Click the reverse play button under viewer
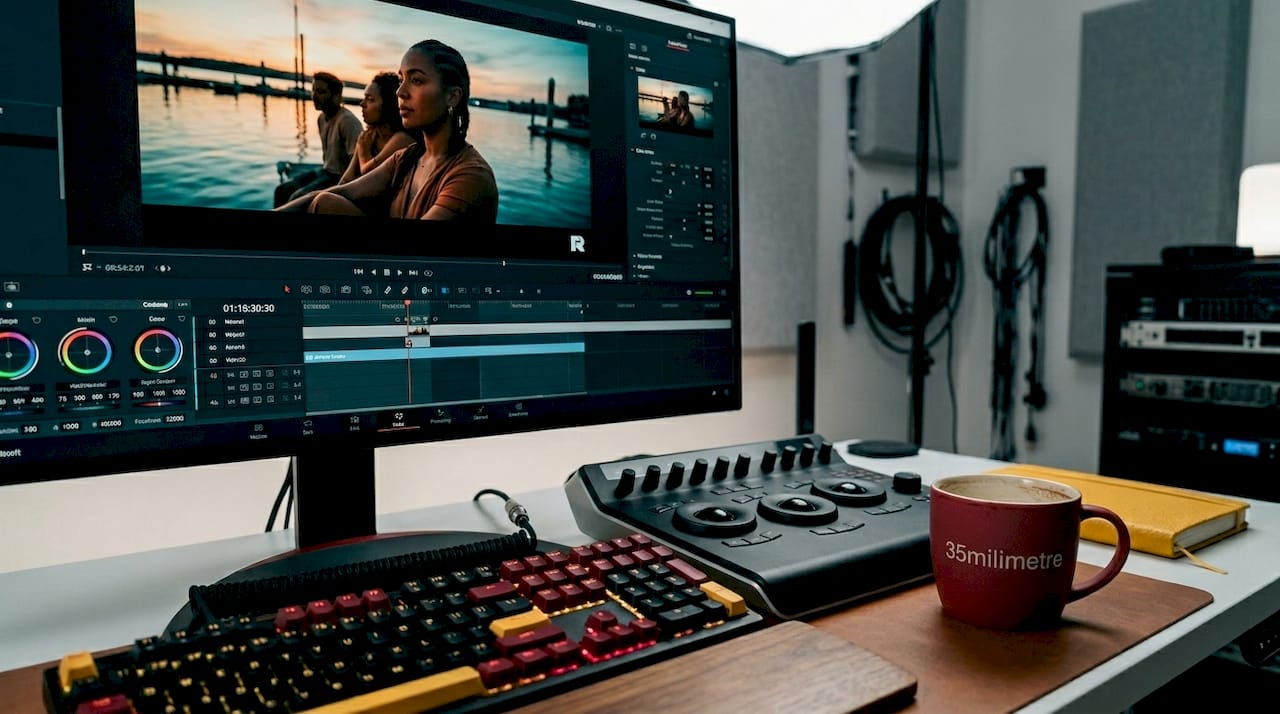This screenshot has width=1280, height=714. (374, 272)
